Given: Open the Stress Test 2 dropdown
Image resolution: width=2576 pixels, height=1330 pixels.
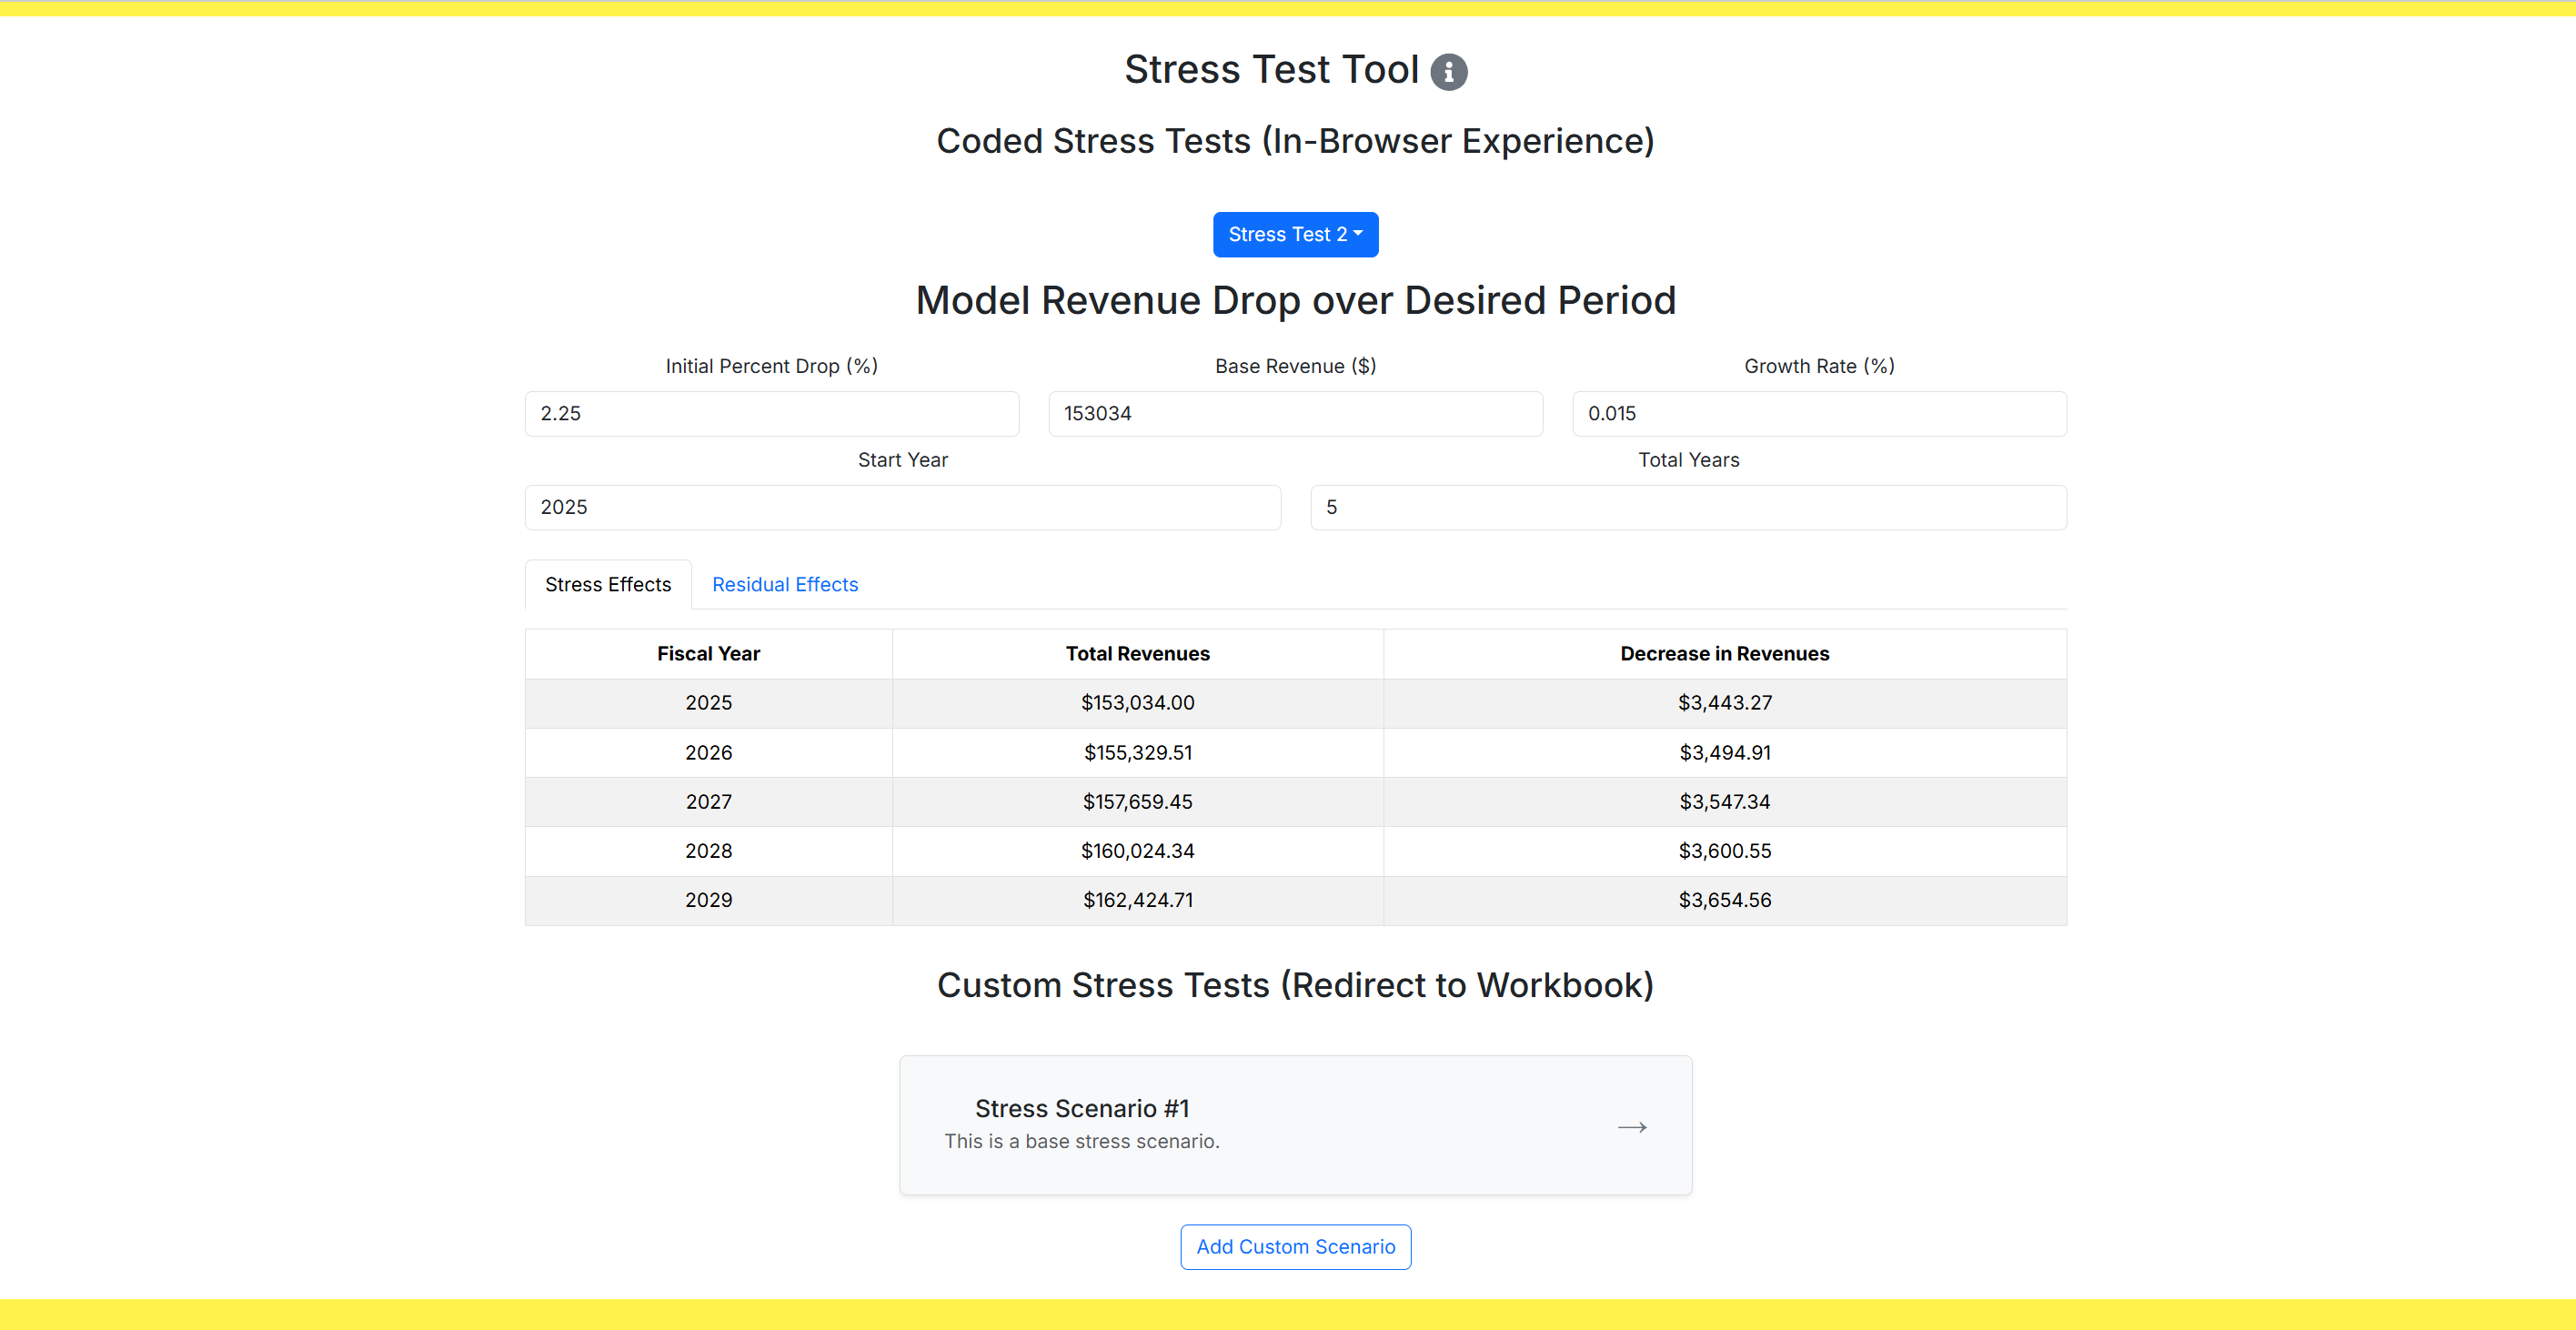Looking at the screenshot, I should [x=1295, y=234].
